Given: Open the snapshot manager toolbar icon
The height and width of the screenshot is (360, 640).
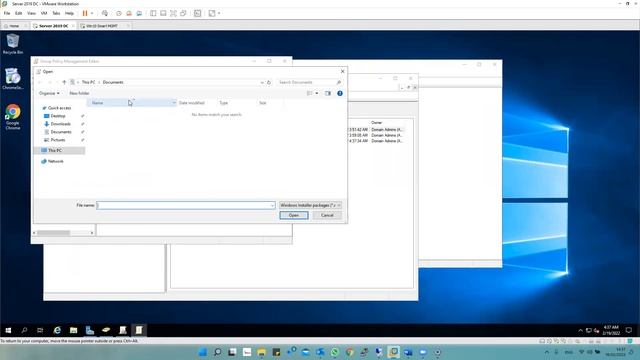Looking at the screenshot, I should [139, 13].
